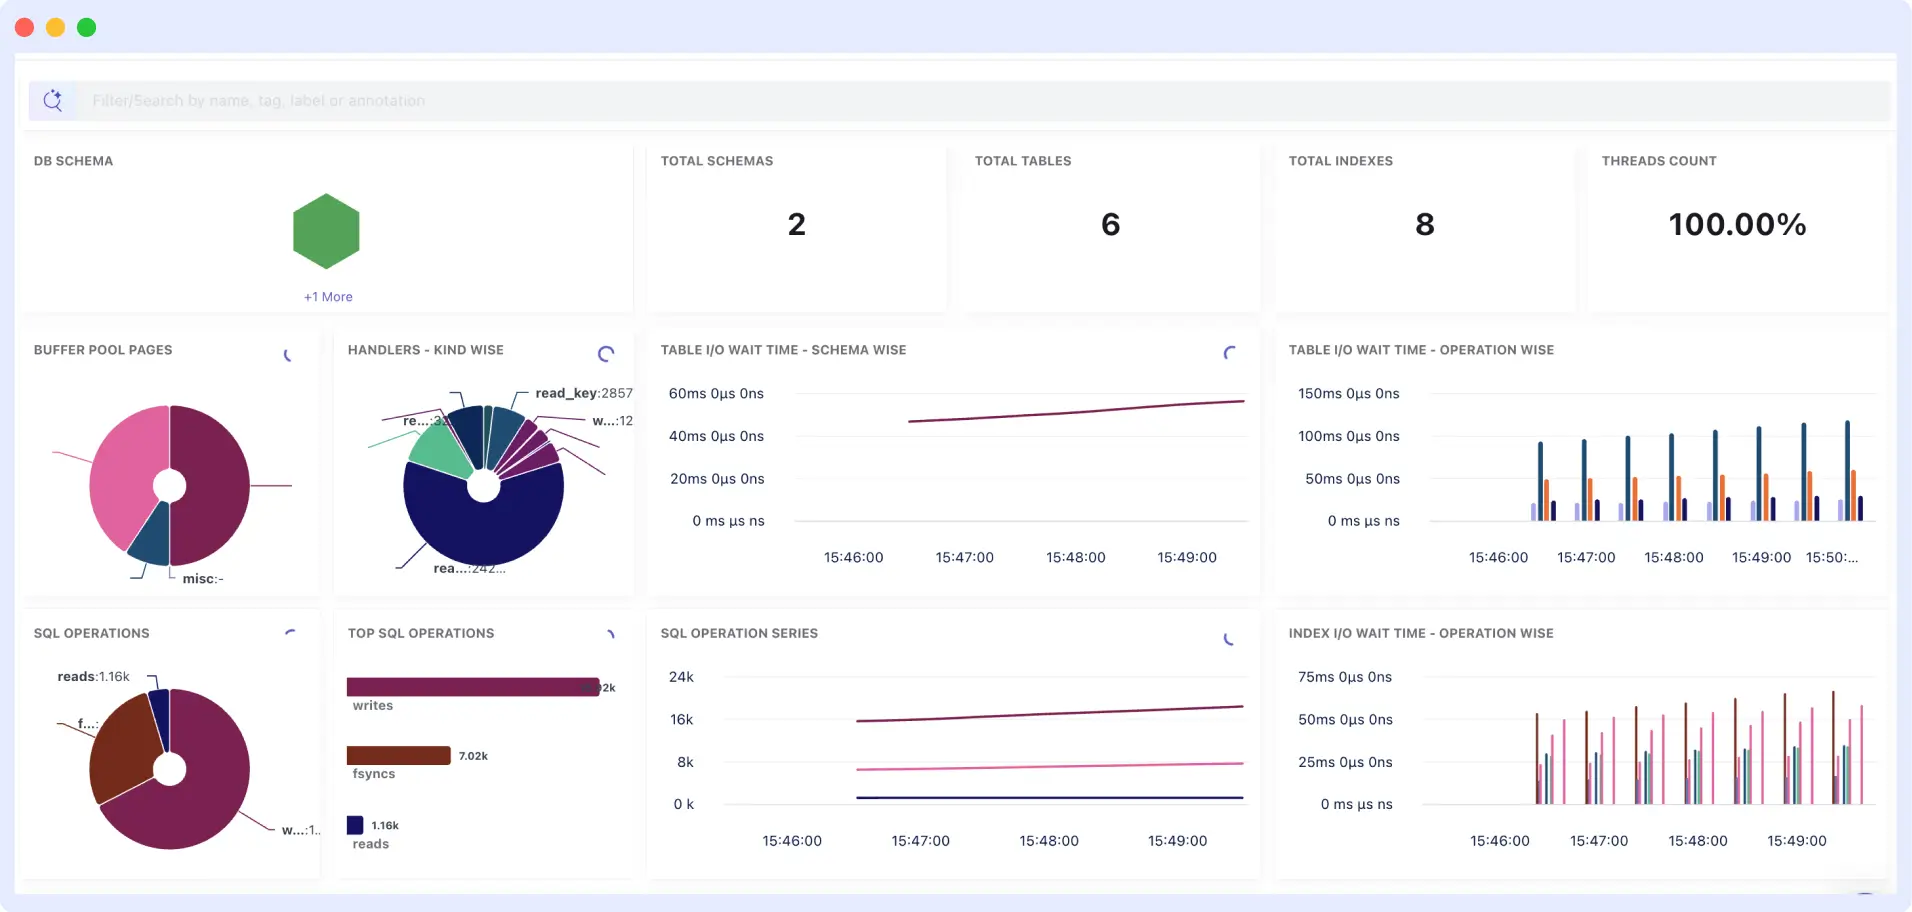Click the spinner icon on Top SQL Operations panel
This screenshot has width=1912, height=912.
(x=610, y=634)
